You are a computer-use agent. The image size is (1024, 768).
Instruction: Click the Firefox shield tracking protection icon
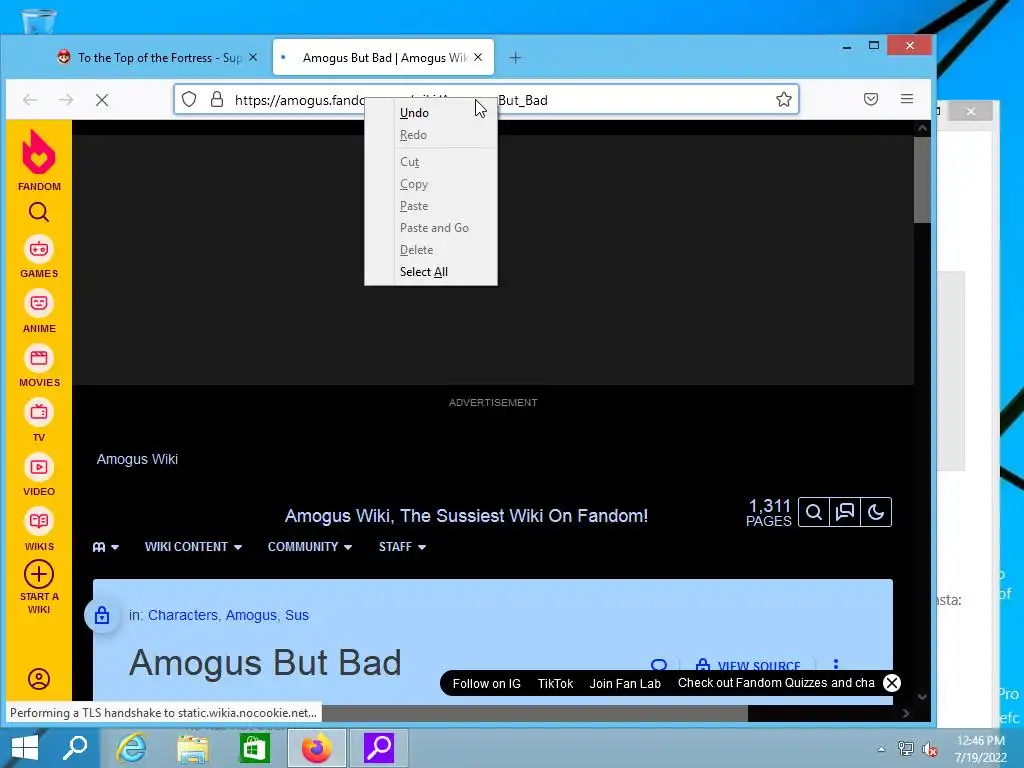coord(189,99)
